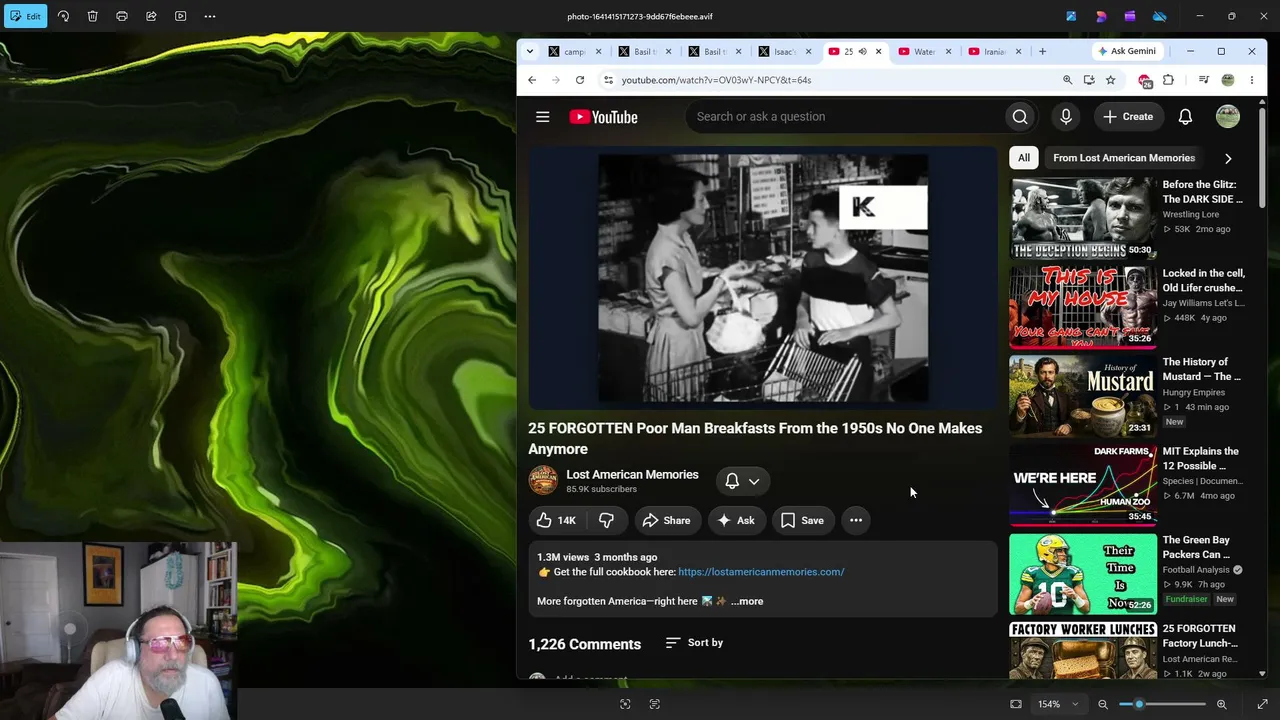Open more actions ellipsis under video

[856, 520]
